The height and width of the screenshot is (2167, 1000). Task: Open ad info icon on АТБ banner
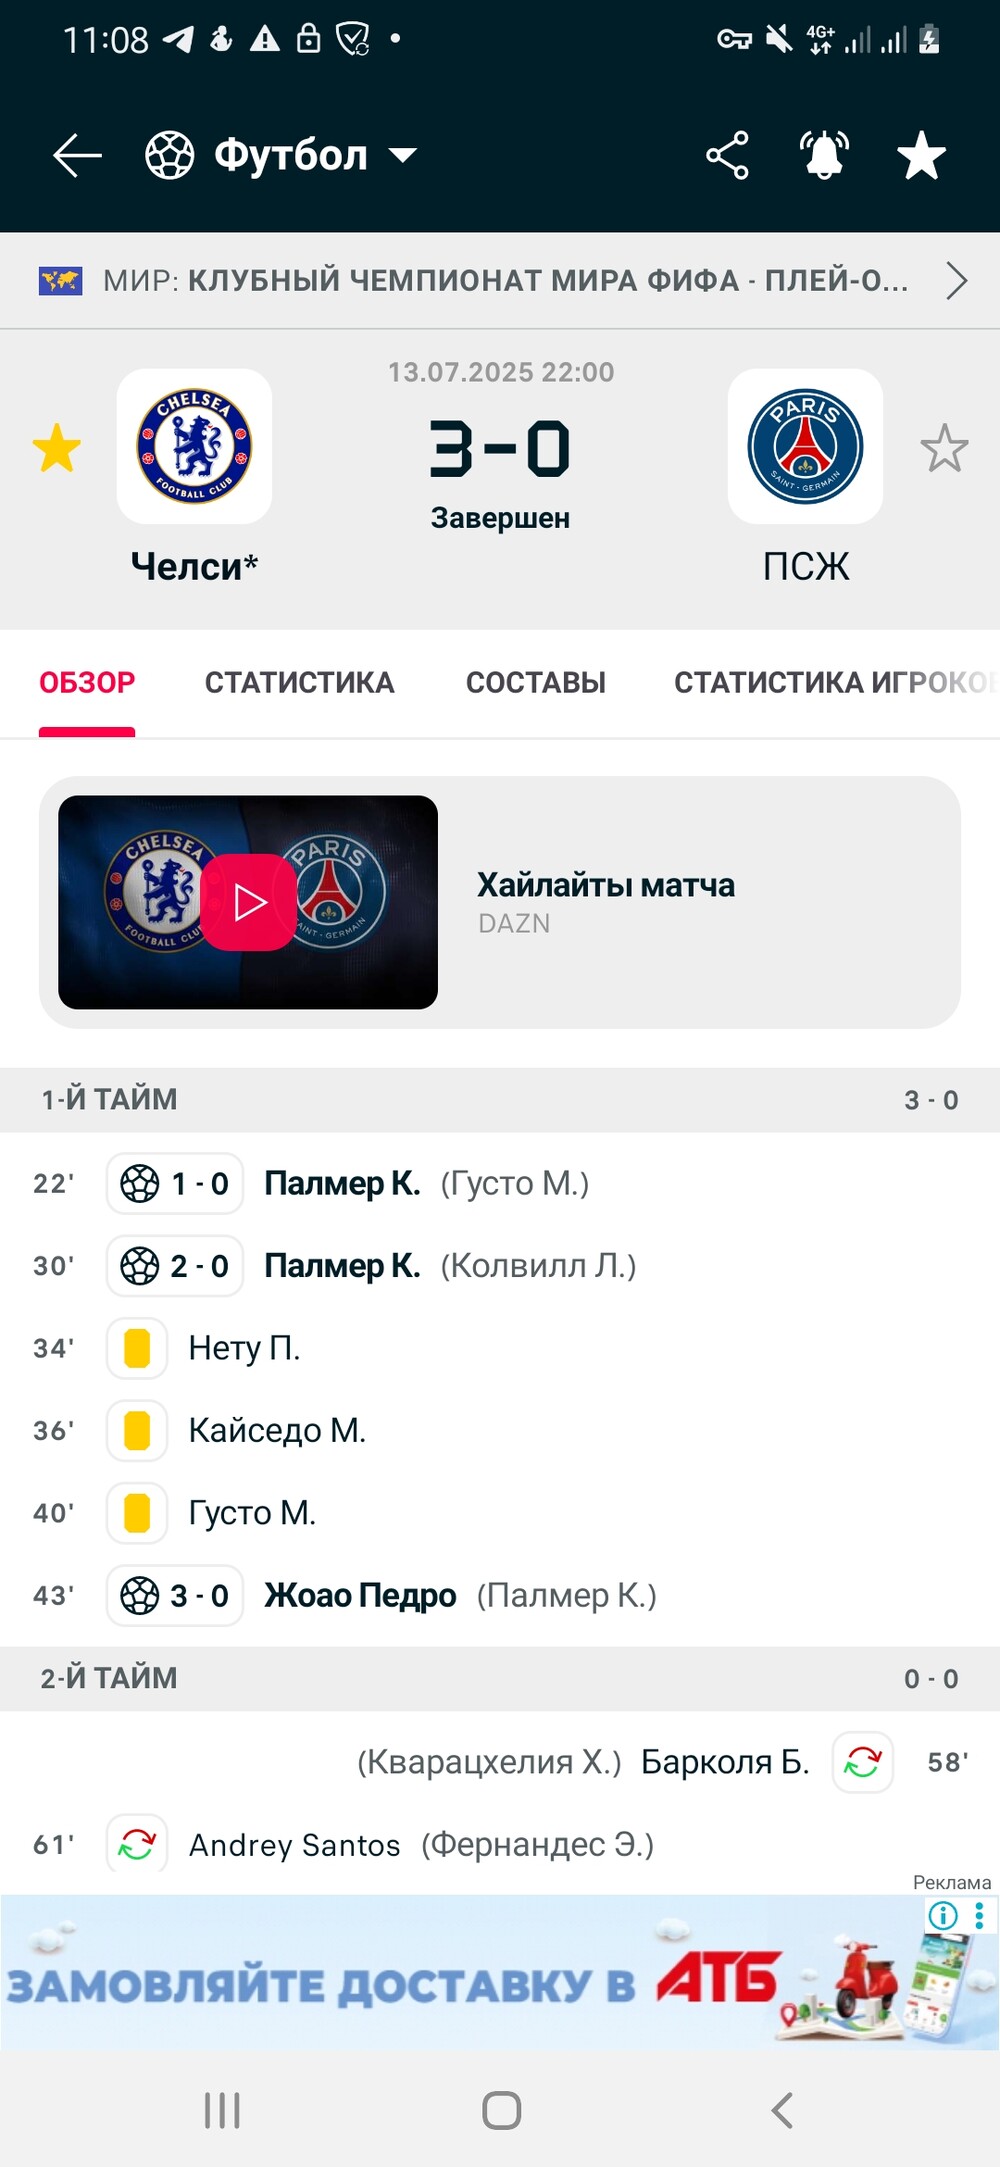943,1916
